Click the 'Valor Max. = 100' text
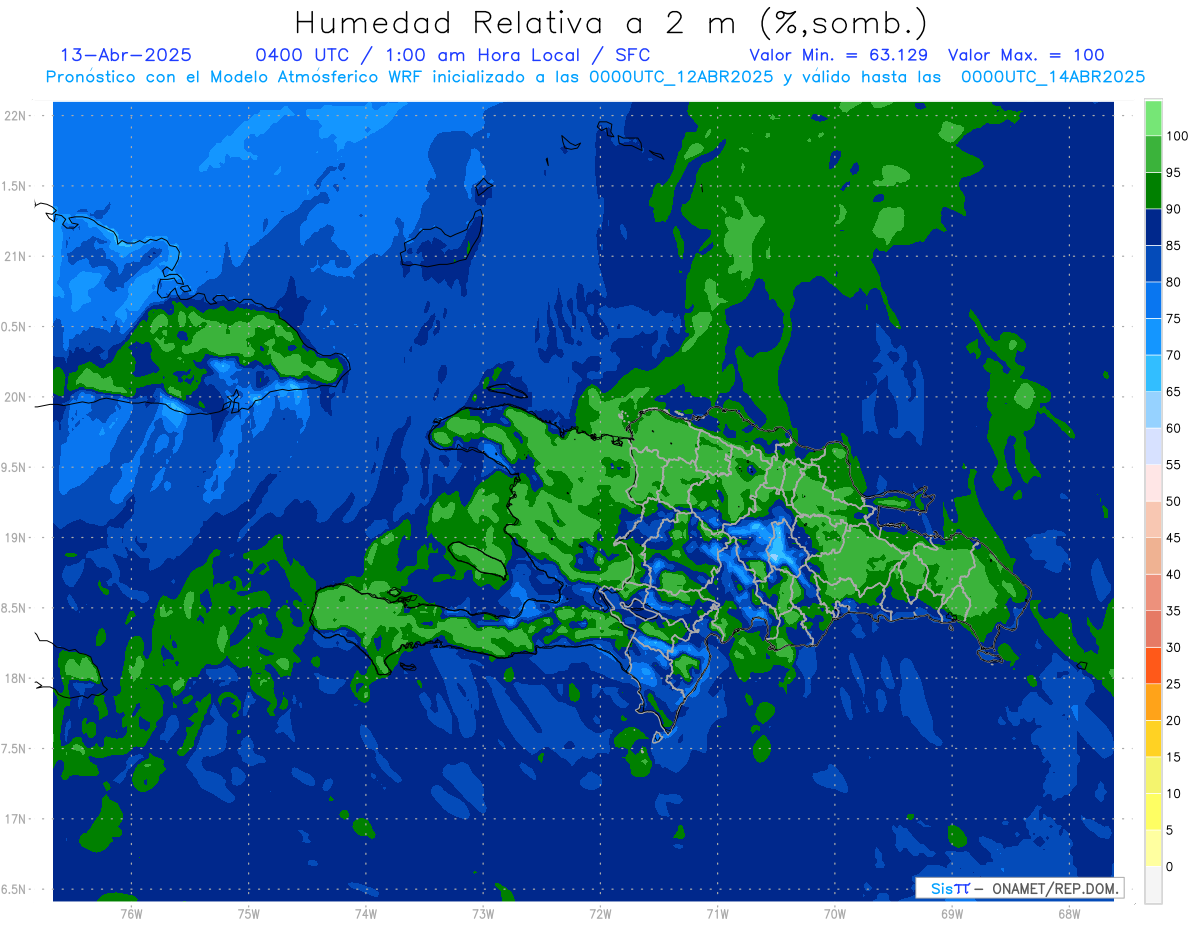This screenshot has width=1200, height=927. 1026,55
